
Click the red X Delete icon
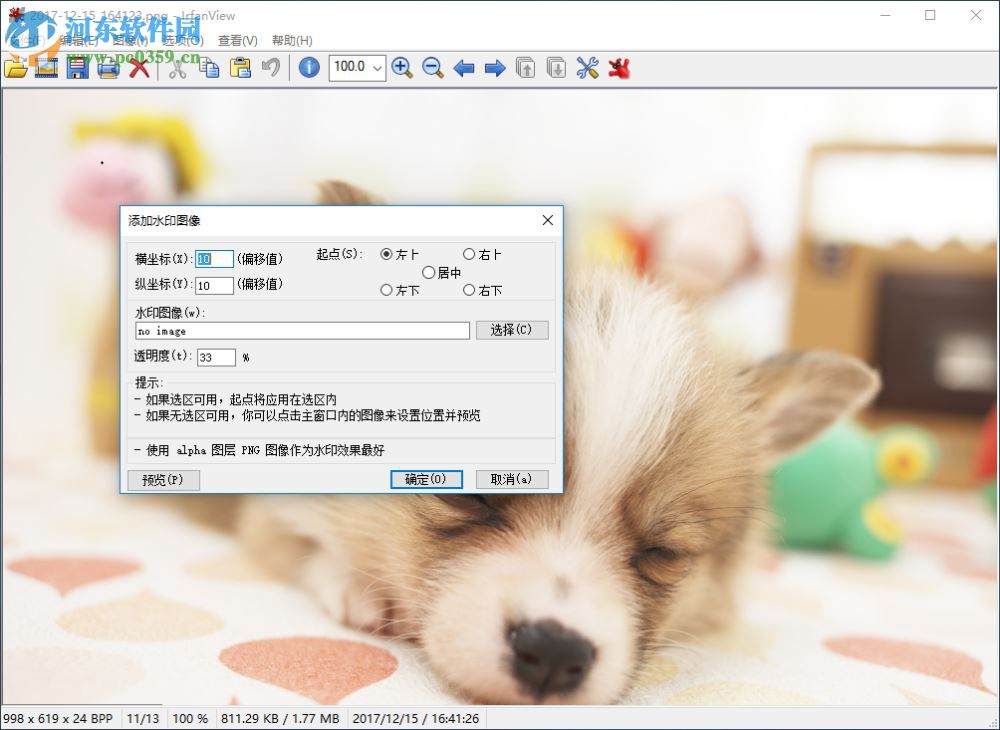(x=139, y=68)
